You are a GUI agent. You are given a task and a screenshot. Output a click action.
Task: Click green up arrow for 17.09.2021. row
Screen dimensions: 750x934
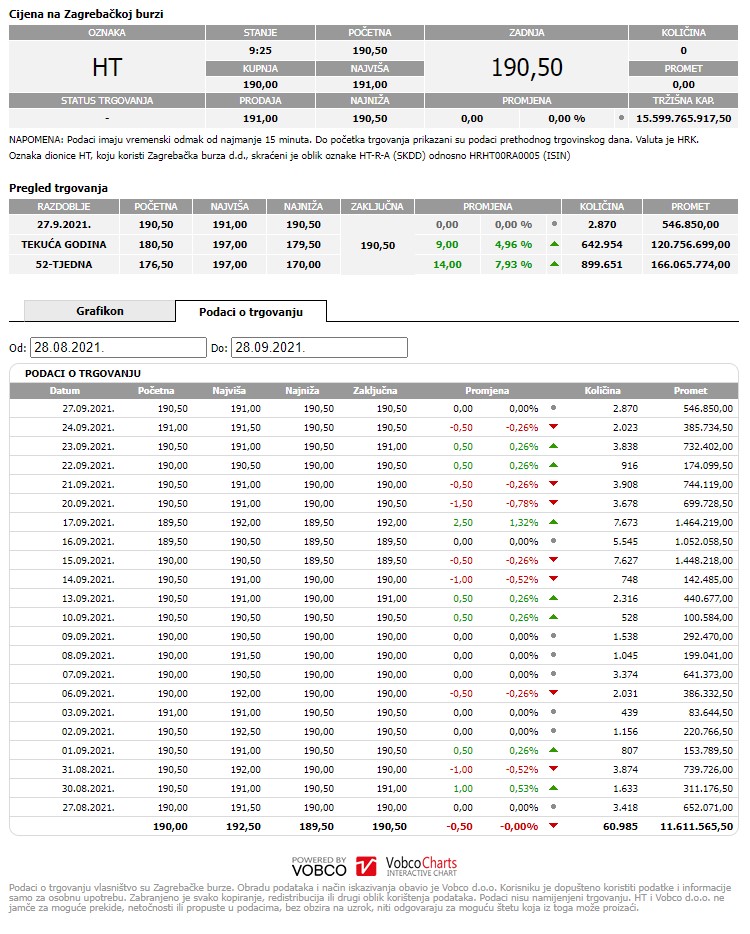553,522
